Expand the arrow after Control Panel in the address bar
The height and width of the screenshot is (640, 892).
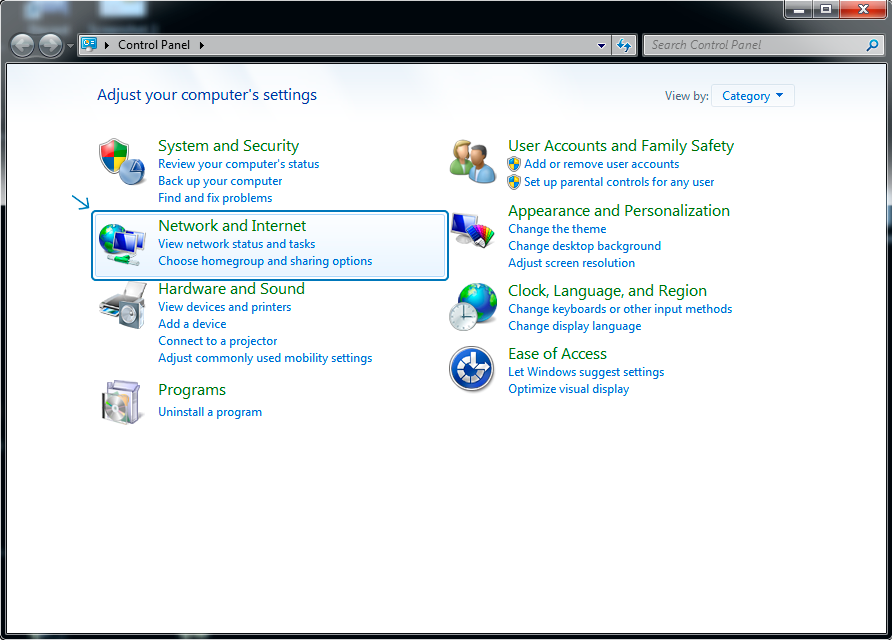tap(201, 45)
